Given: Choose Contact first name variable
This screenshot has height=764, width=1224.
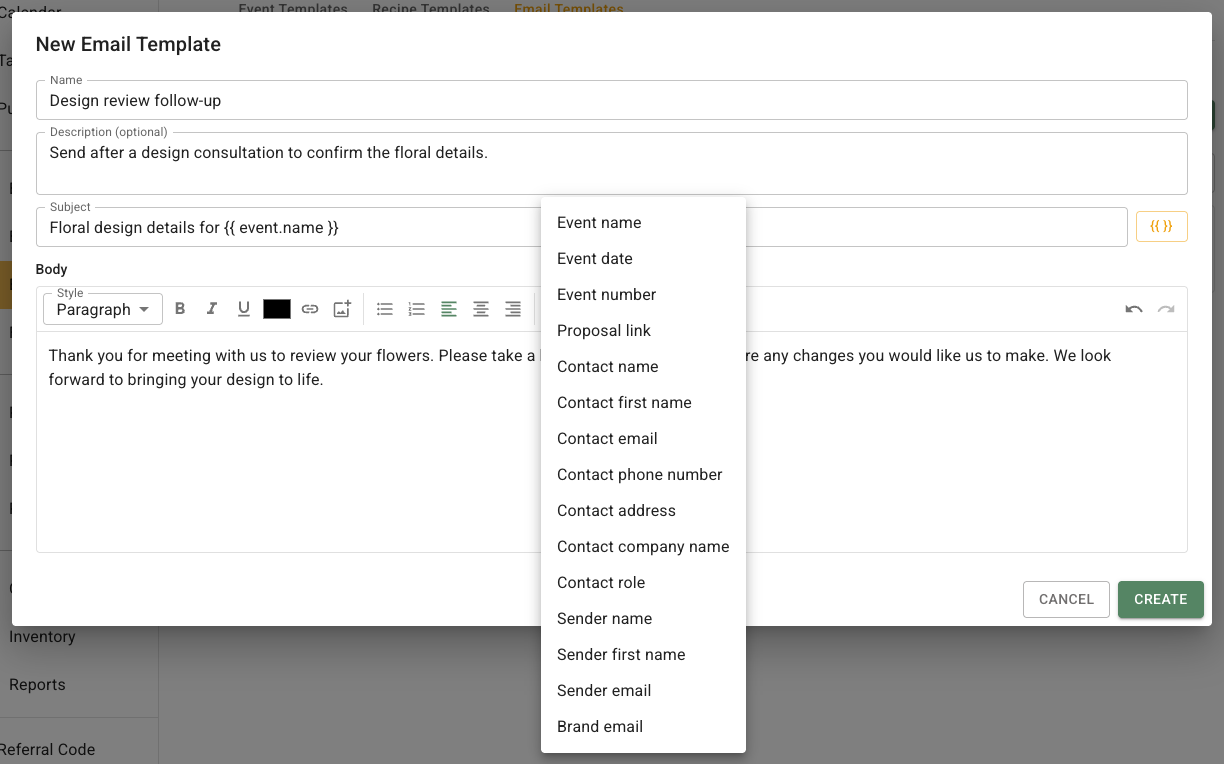Looking at the screenshot, I should tap(643, 402).
